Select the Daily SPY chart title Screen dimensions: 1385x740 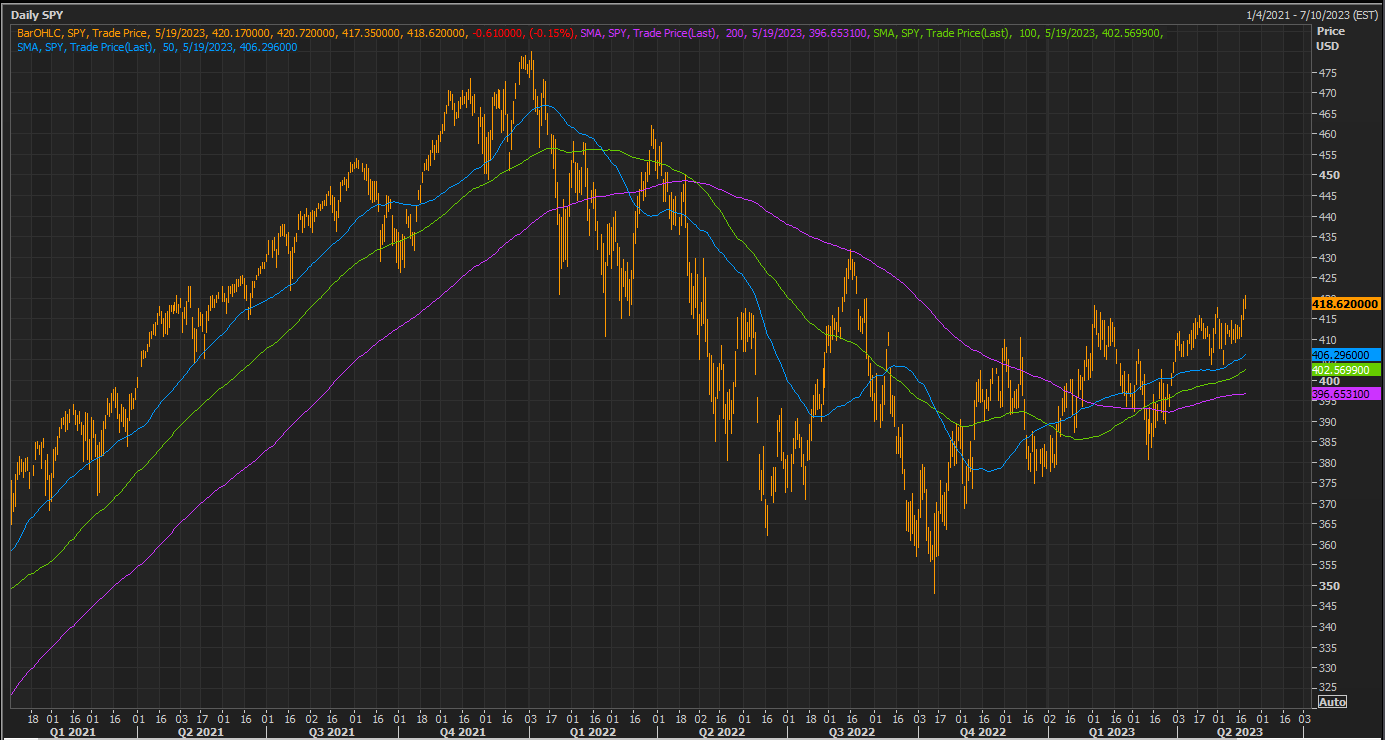click(x=39, y=16)
